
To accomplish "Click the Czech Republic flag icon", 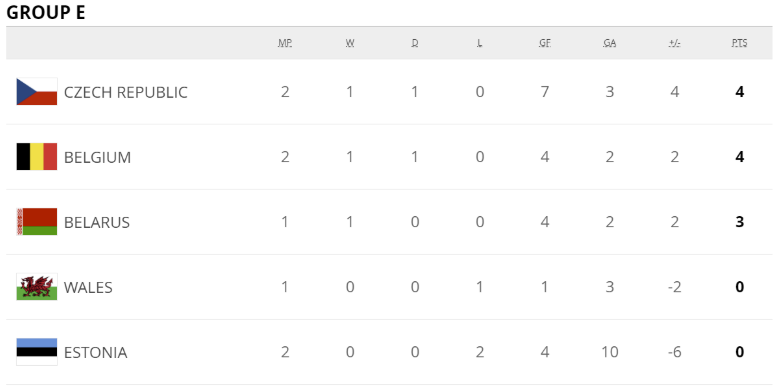I will pyautogui.click(x=37, y=92).
